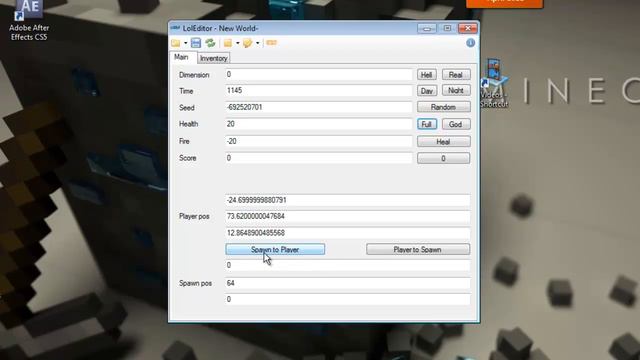Click the 'Seed' label

coord(187,108)
